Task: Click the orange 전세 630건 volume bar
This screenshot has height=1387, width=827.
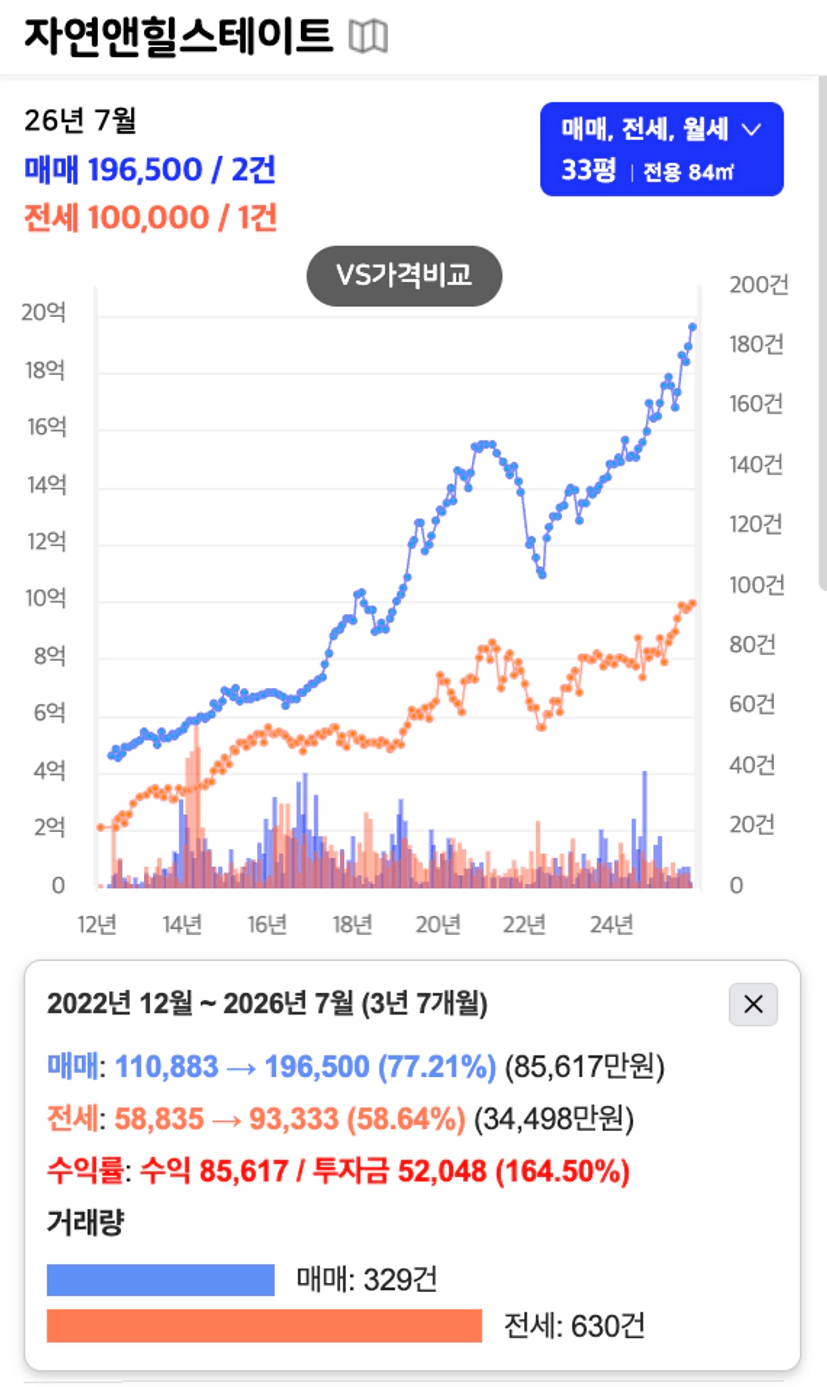Action: 265,1326
